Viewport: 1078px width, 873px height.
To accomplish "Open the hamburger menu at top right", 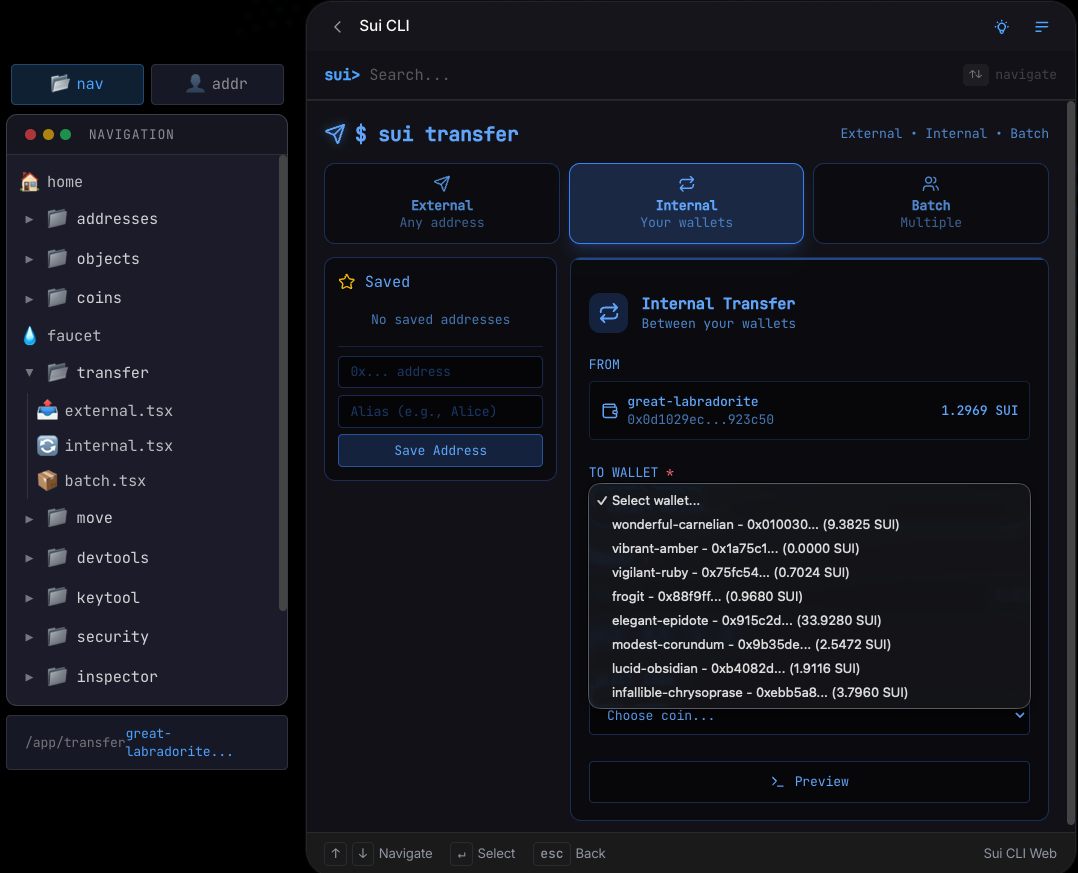I will click(x=1041, y=27).
